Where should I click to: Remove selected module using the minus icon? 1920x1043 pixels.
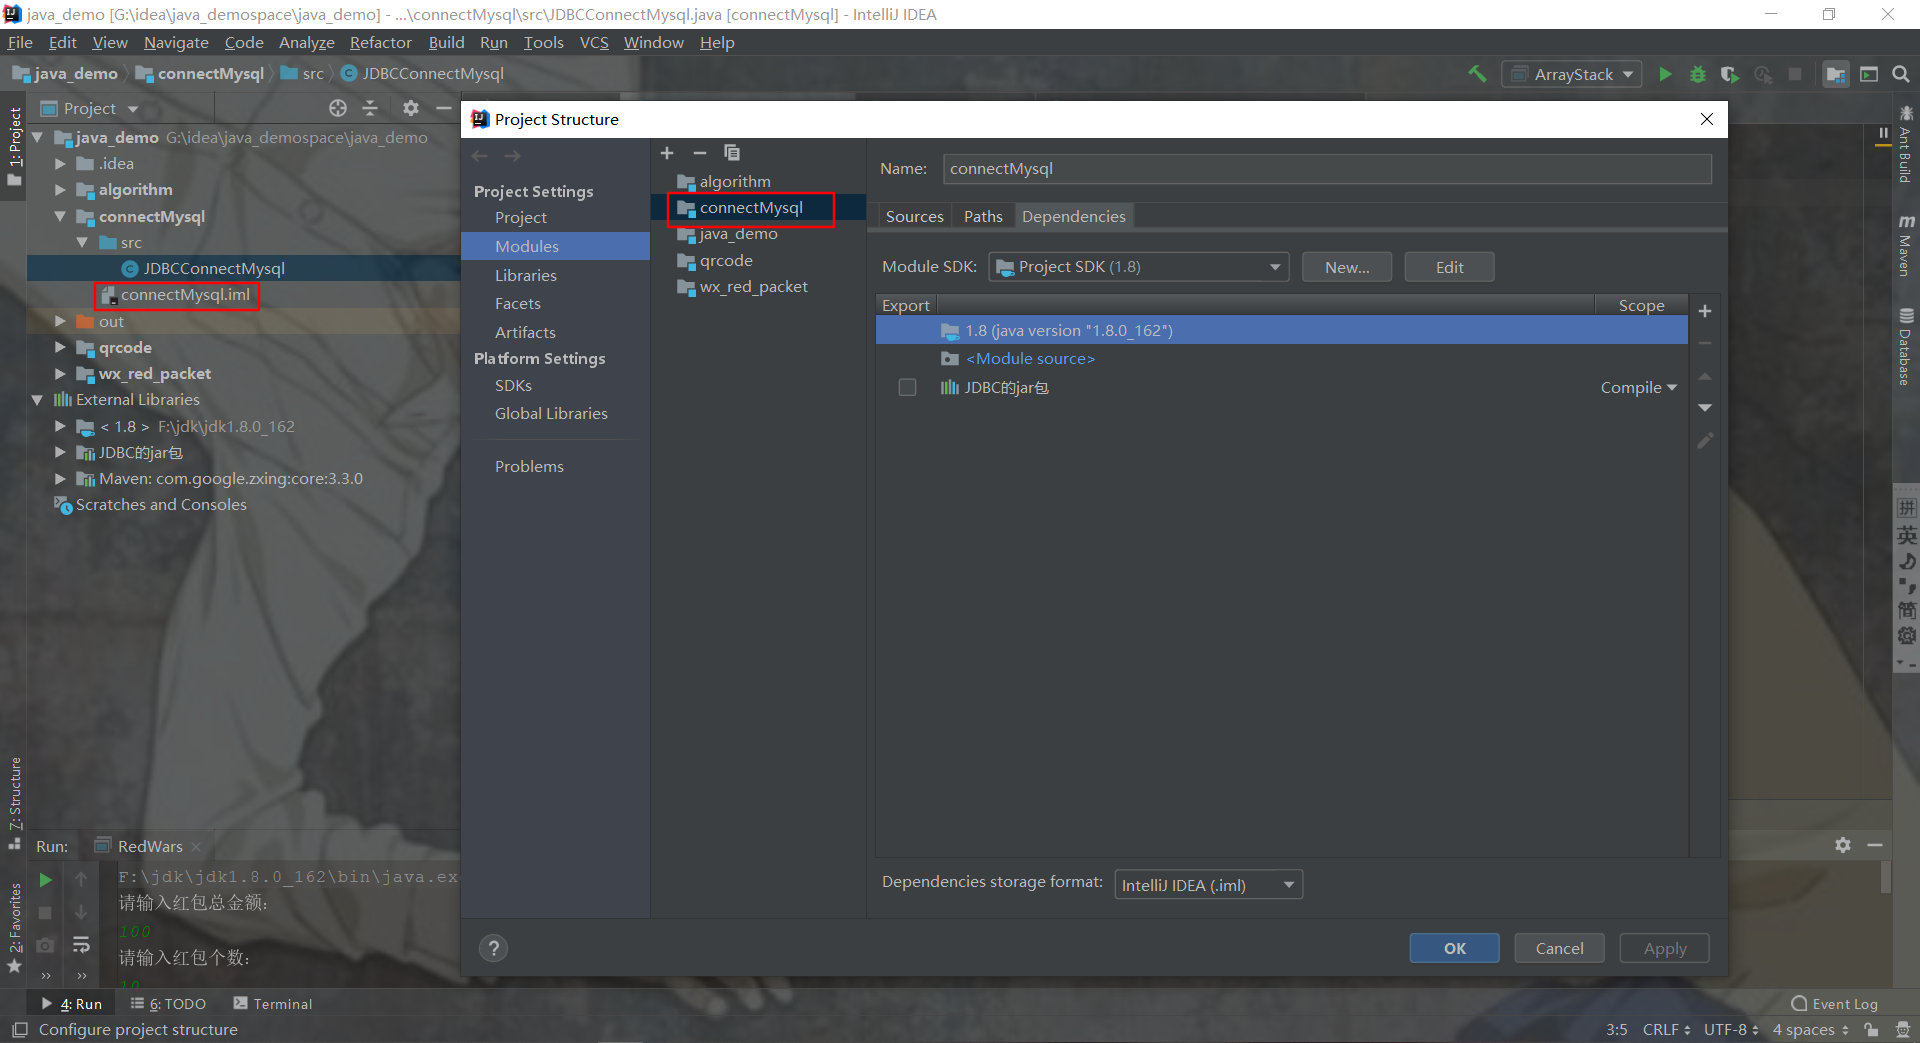click(699, 153)
